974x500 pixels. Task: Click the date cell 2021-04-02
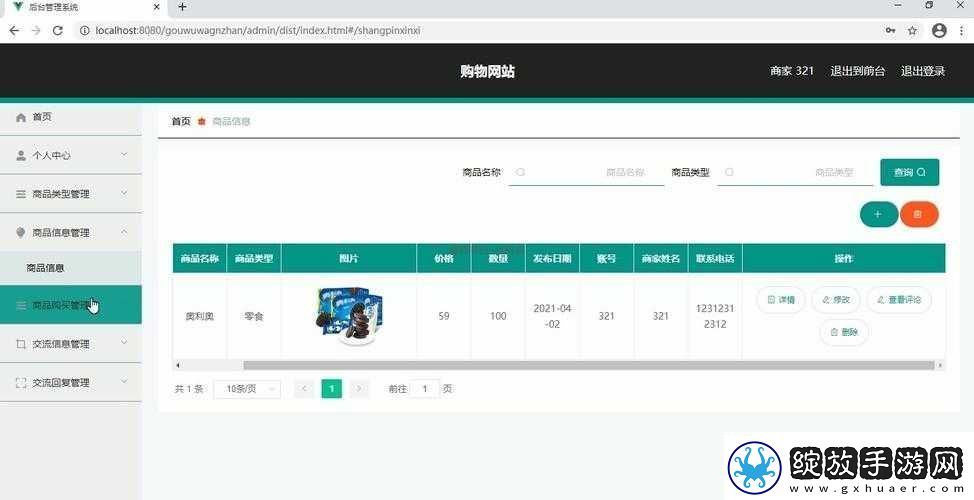click(552, 316)
